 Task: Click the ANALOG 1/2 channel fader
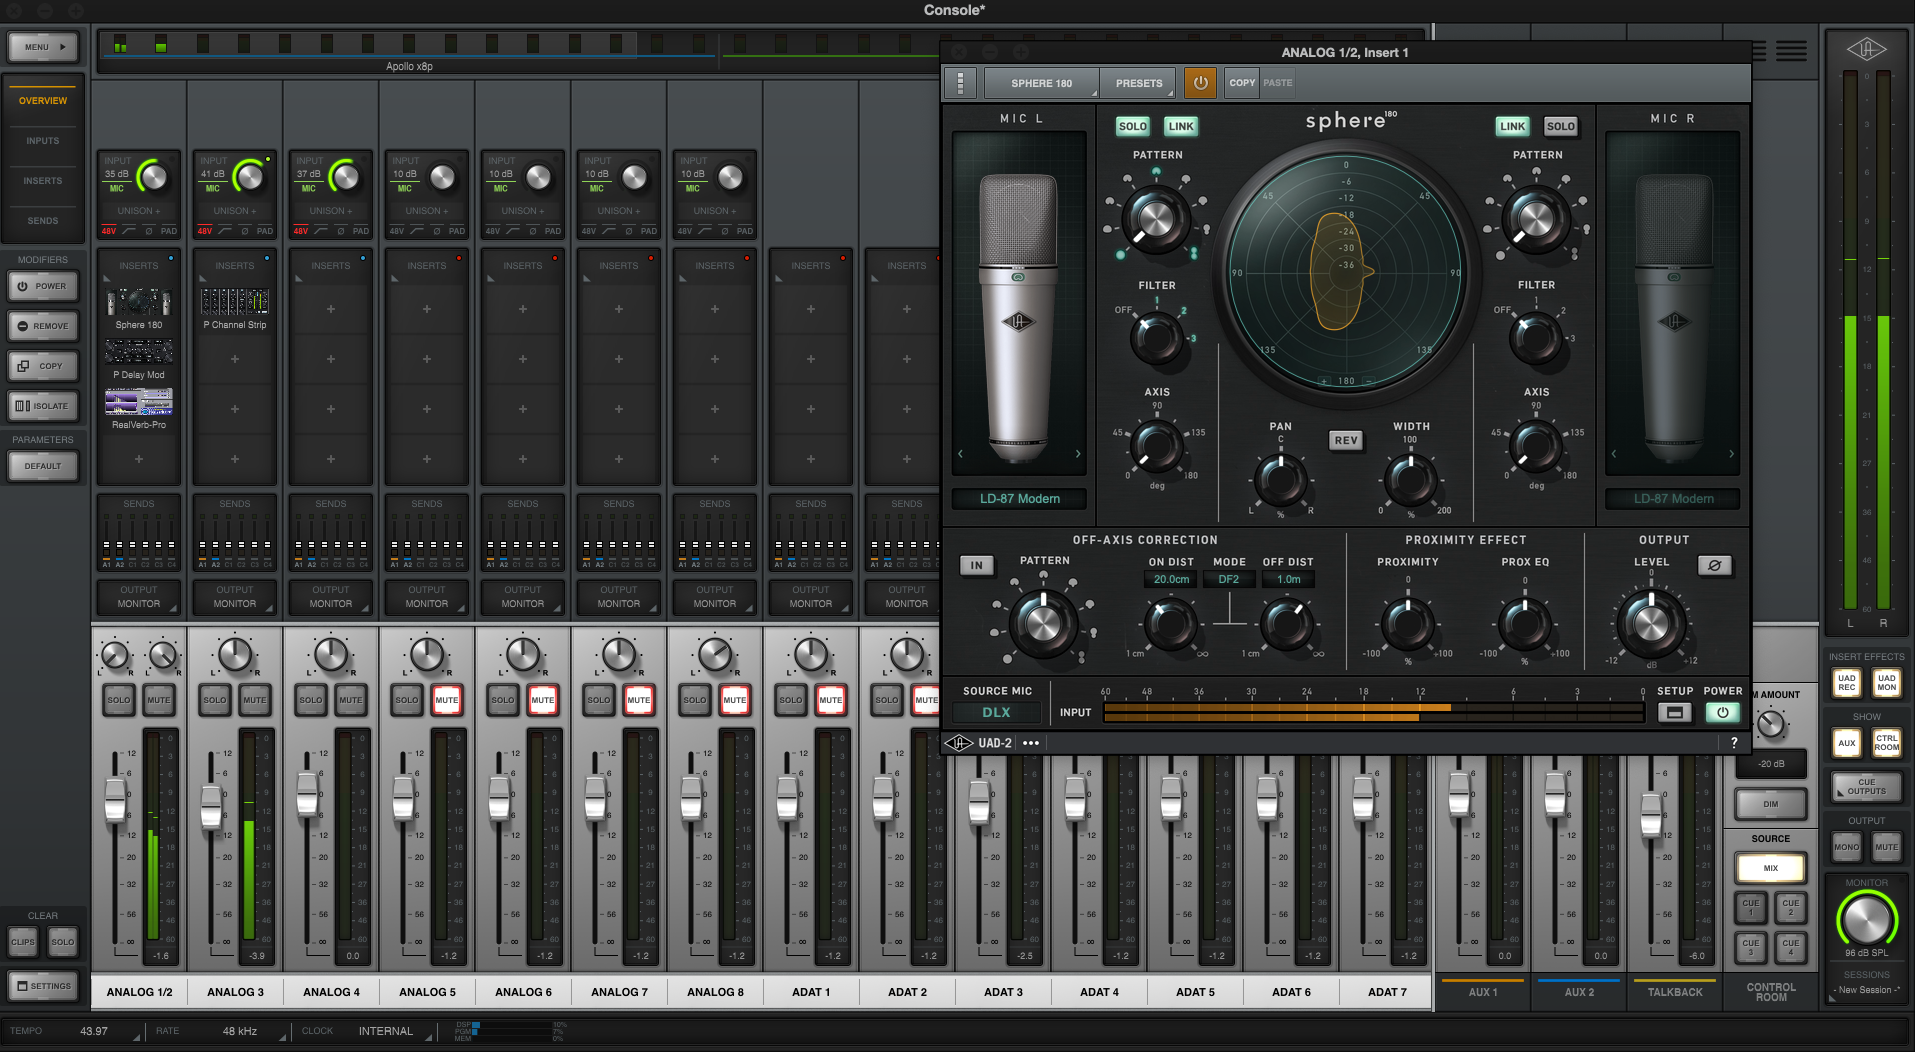[x=115, y=799]
